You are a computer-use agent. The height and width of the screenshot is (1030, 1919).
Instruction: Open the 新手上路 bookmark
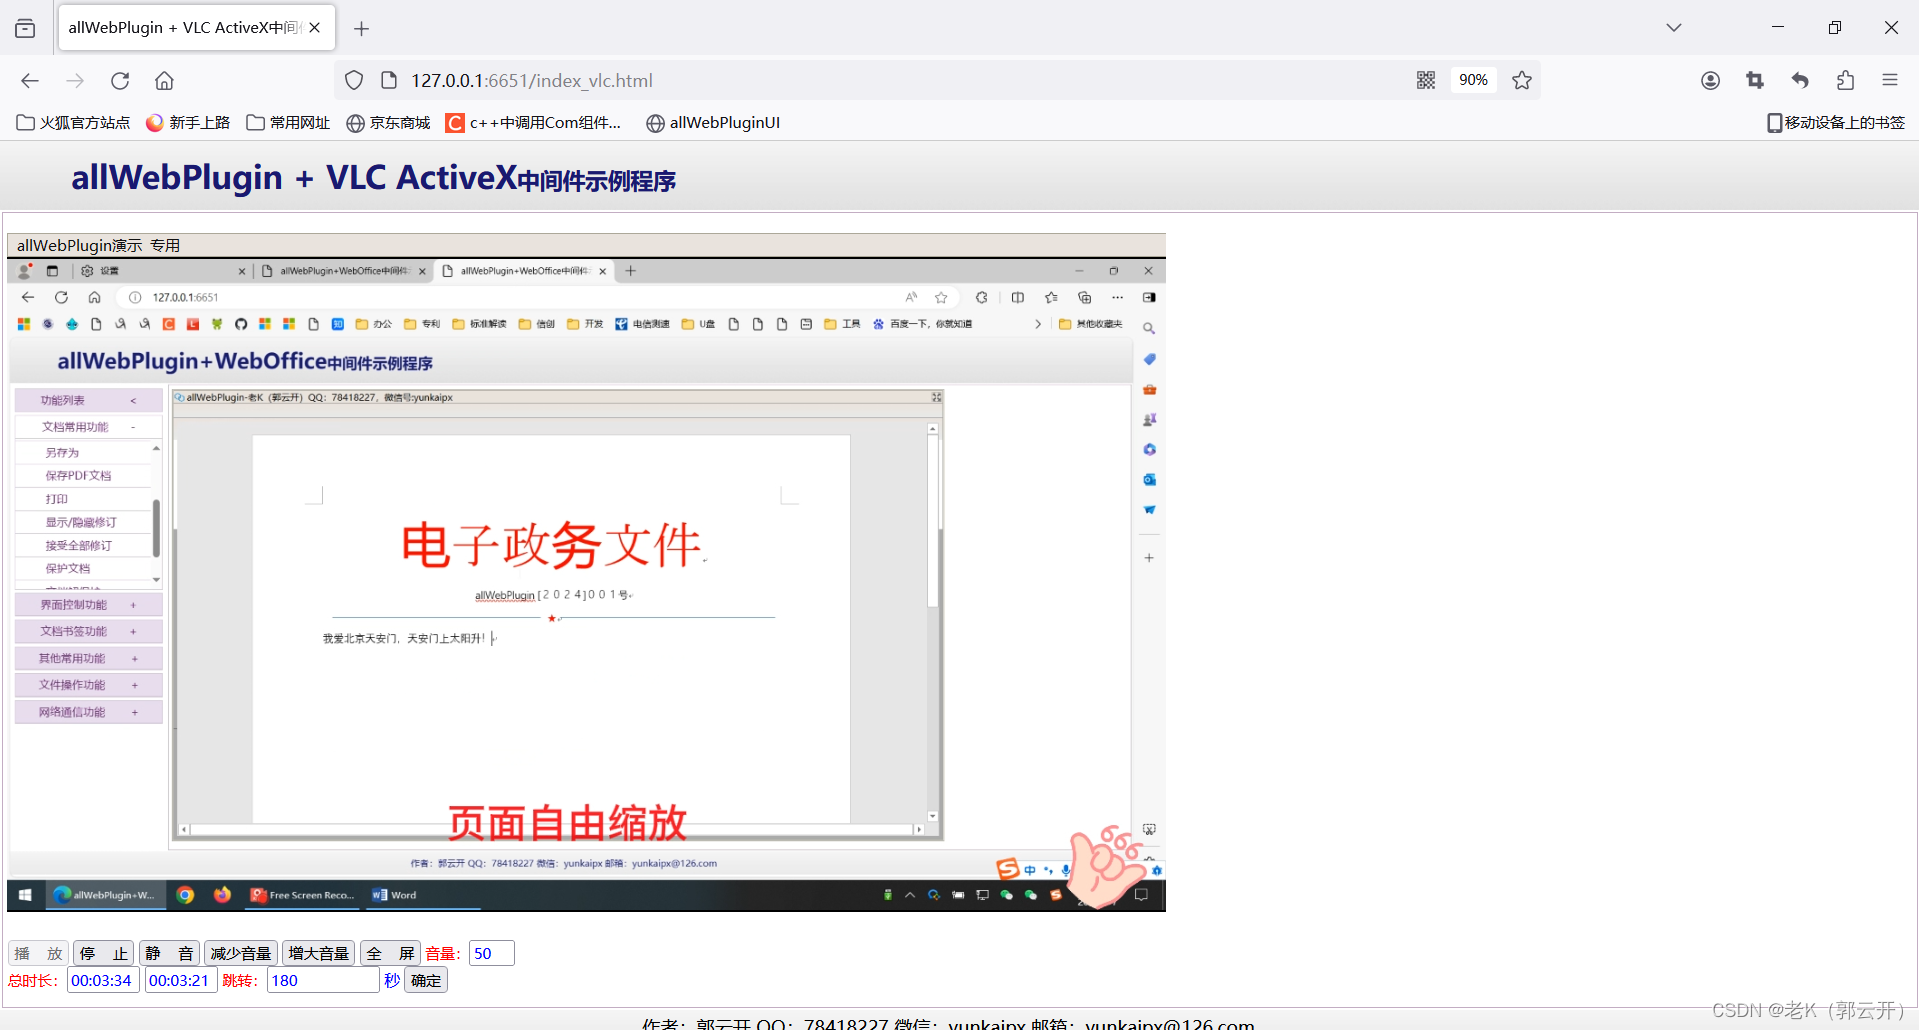(x=188, y=123)
